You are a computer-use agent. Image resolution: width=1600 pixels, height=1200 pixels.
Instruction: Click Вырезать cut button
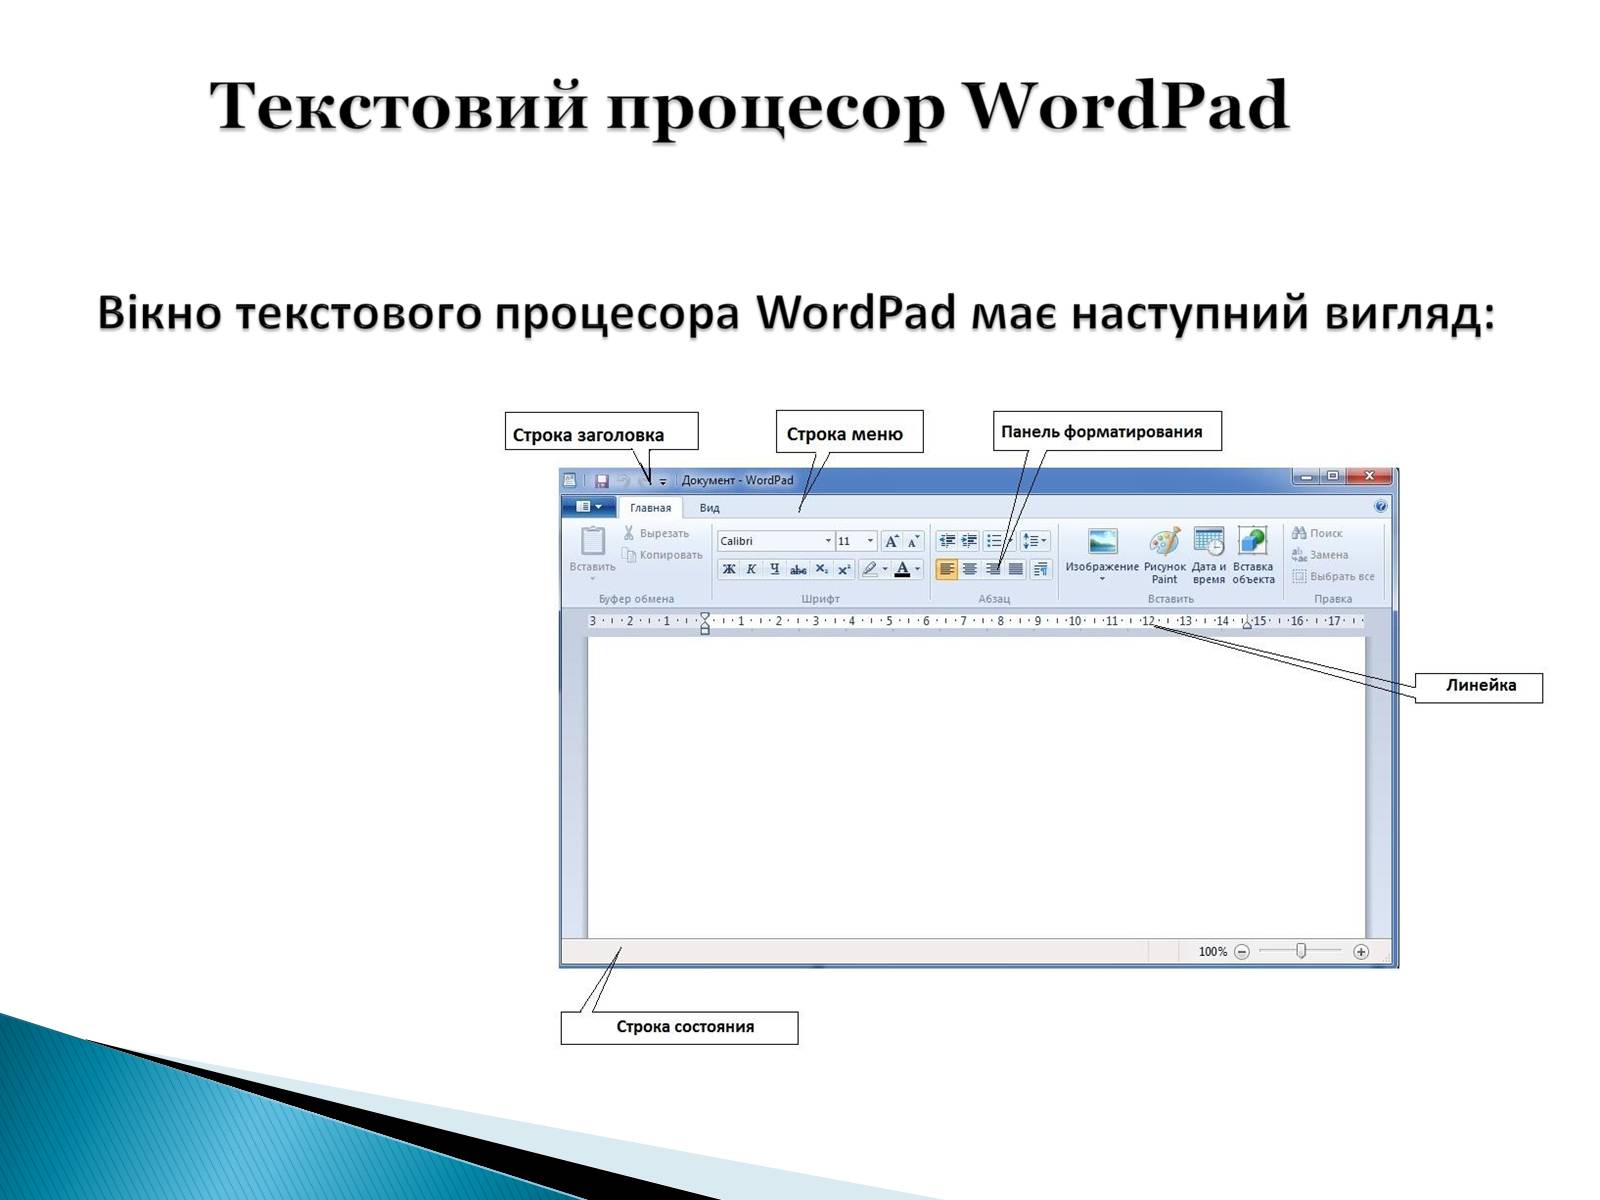656,533
